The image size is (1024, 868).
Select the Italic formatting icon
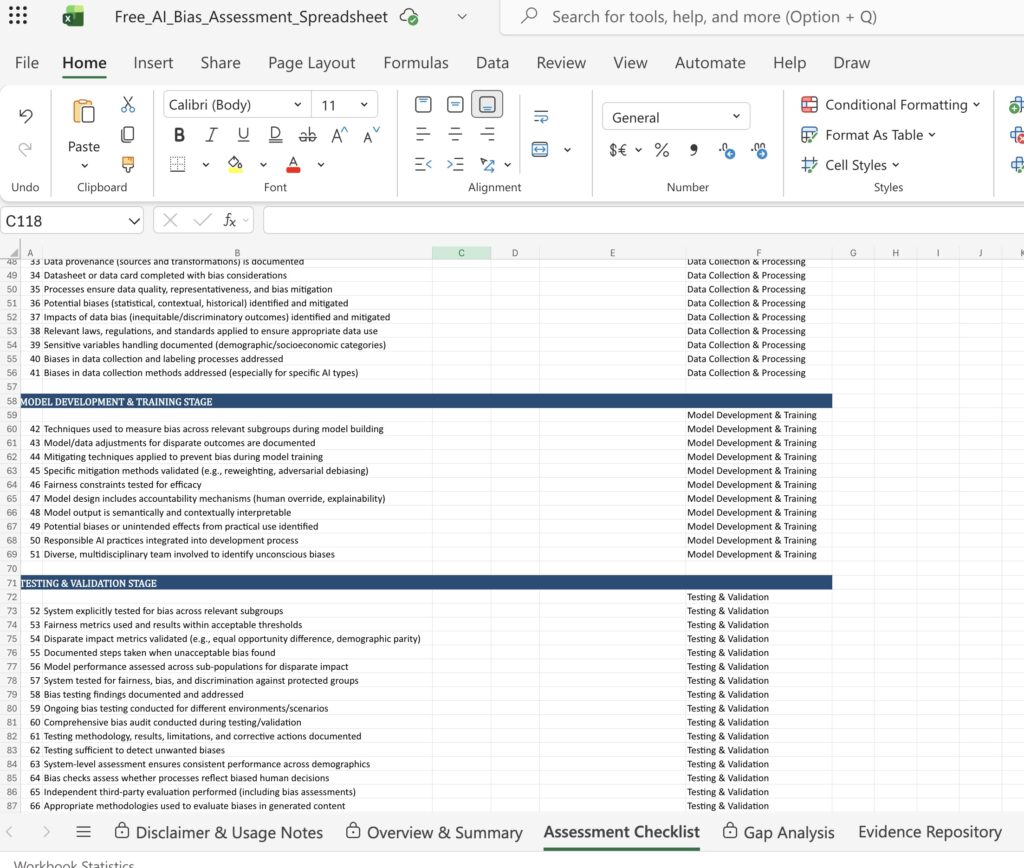point(211,134)
